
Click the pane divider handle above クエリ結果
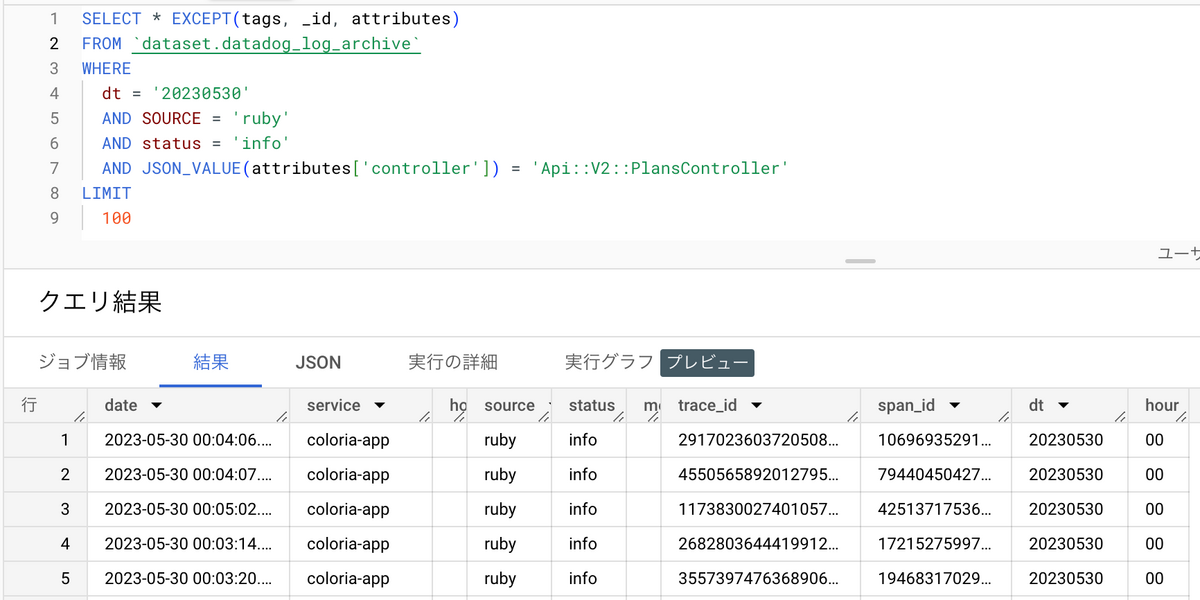point(859,260)
